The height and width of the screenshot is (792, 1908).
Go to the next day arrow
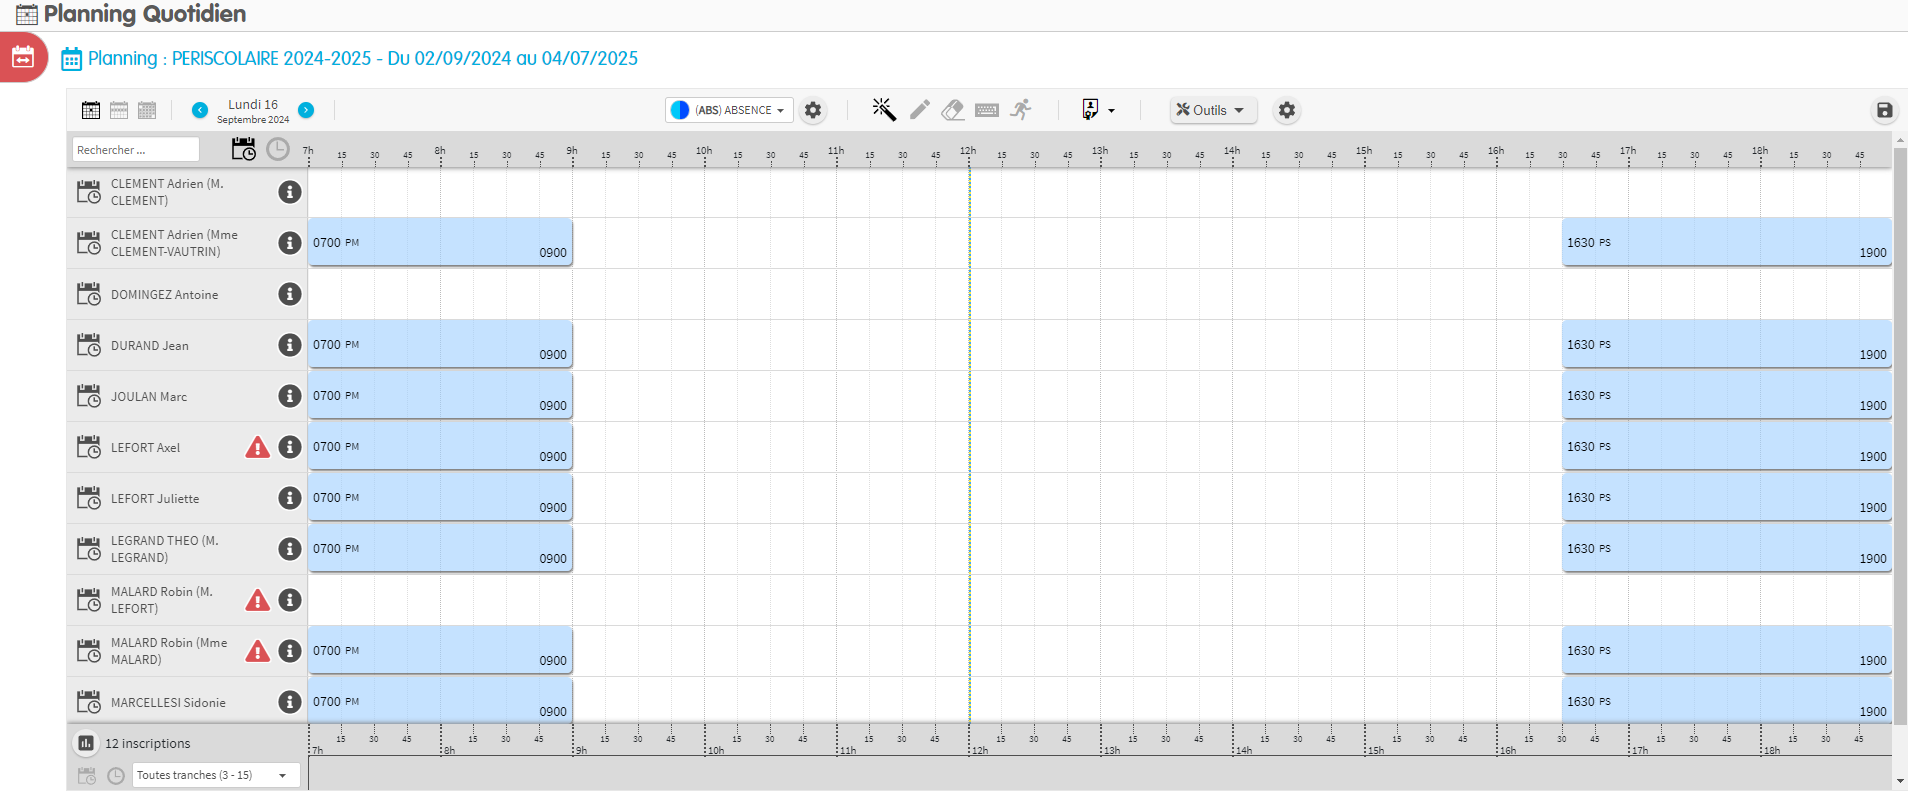(x=306, y=110)
